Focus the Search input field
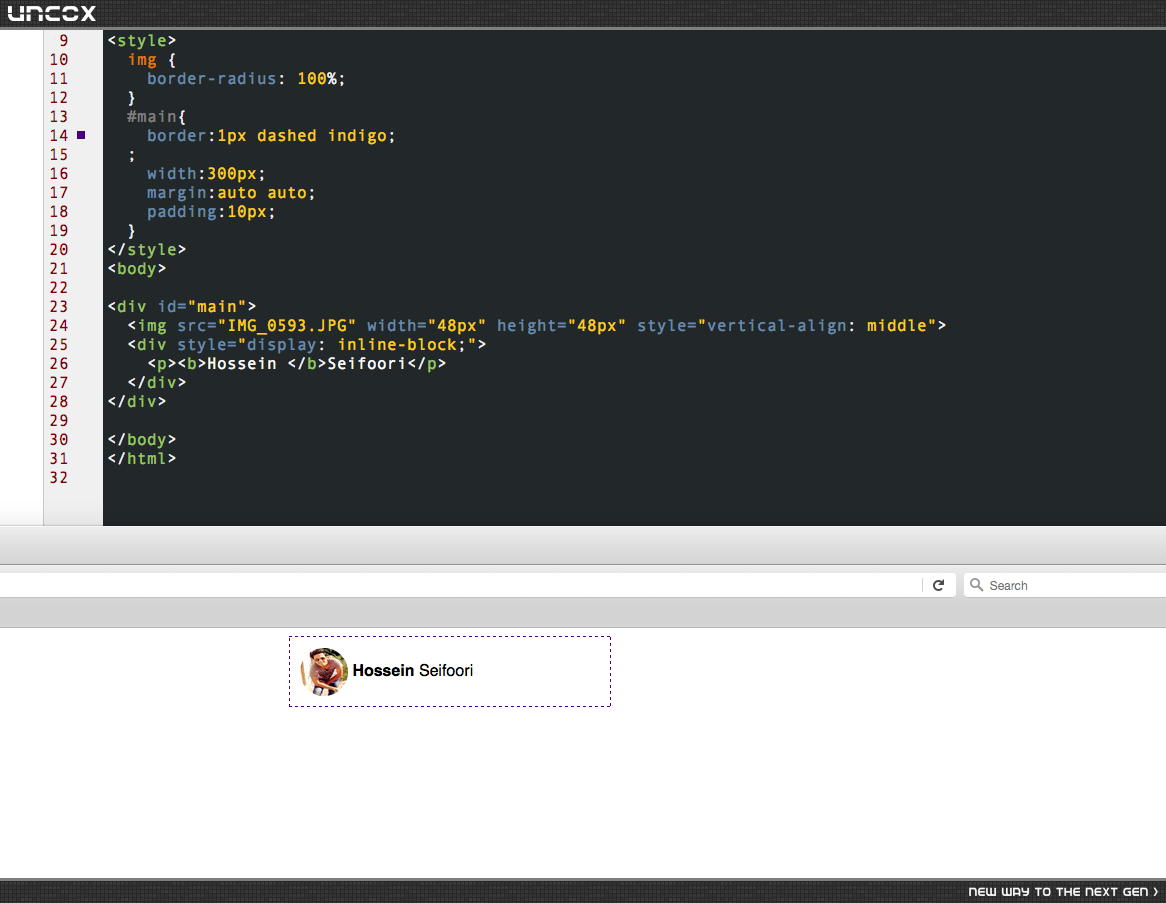The image size is (1166, 903). click(x=1065, y=585)
